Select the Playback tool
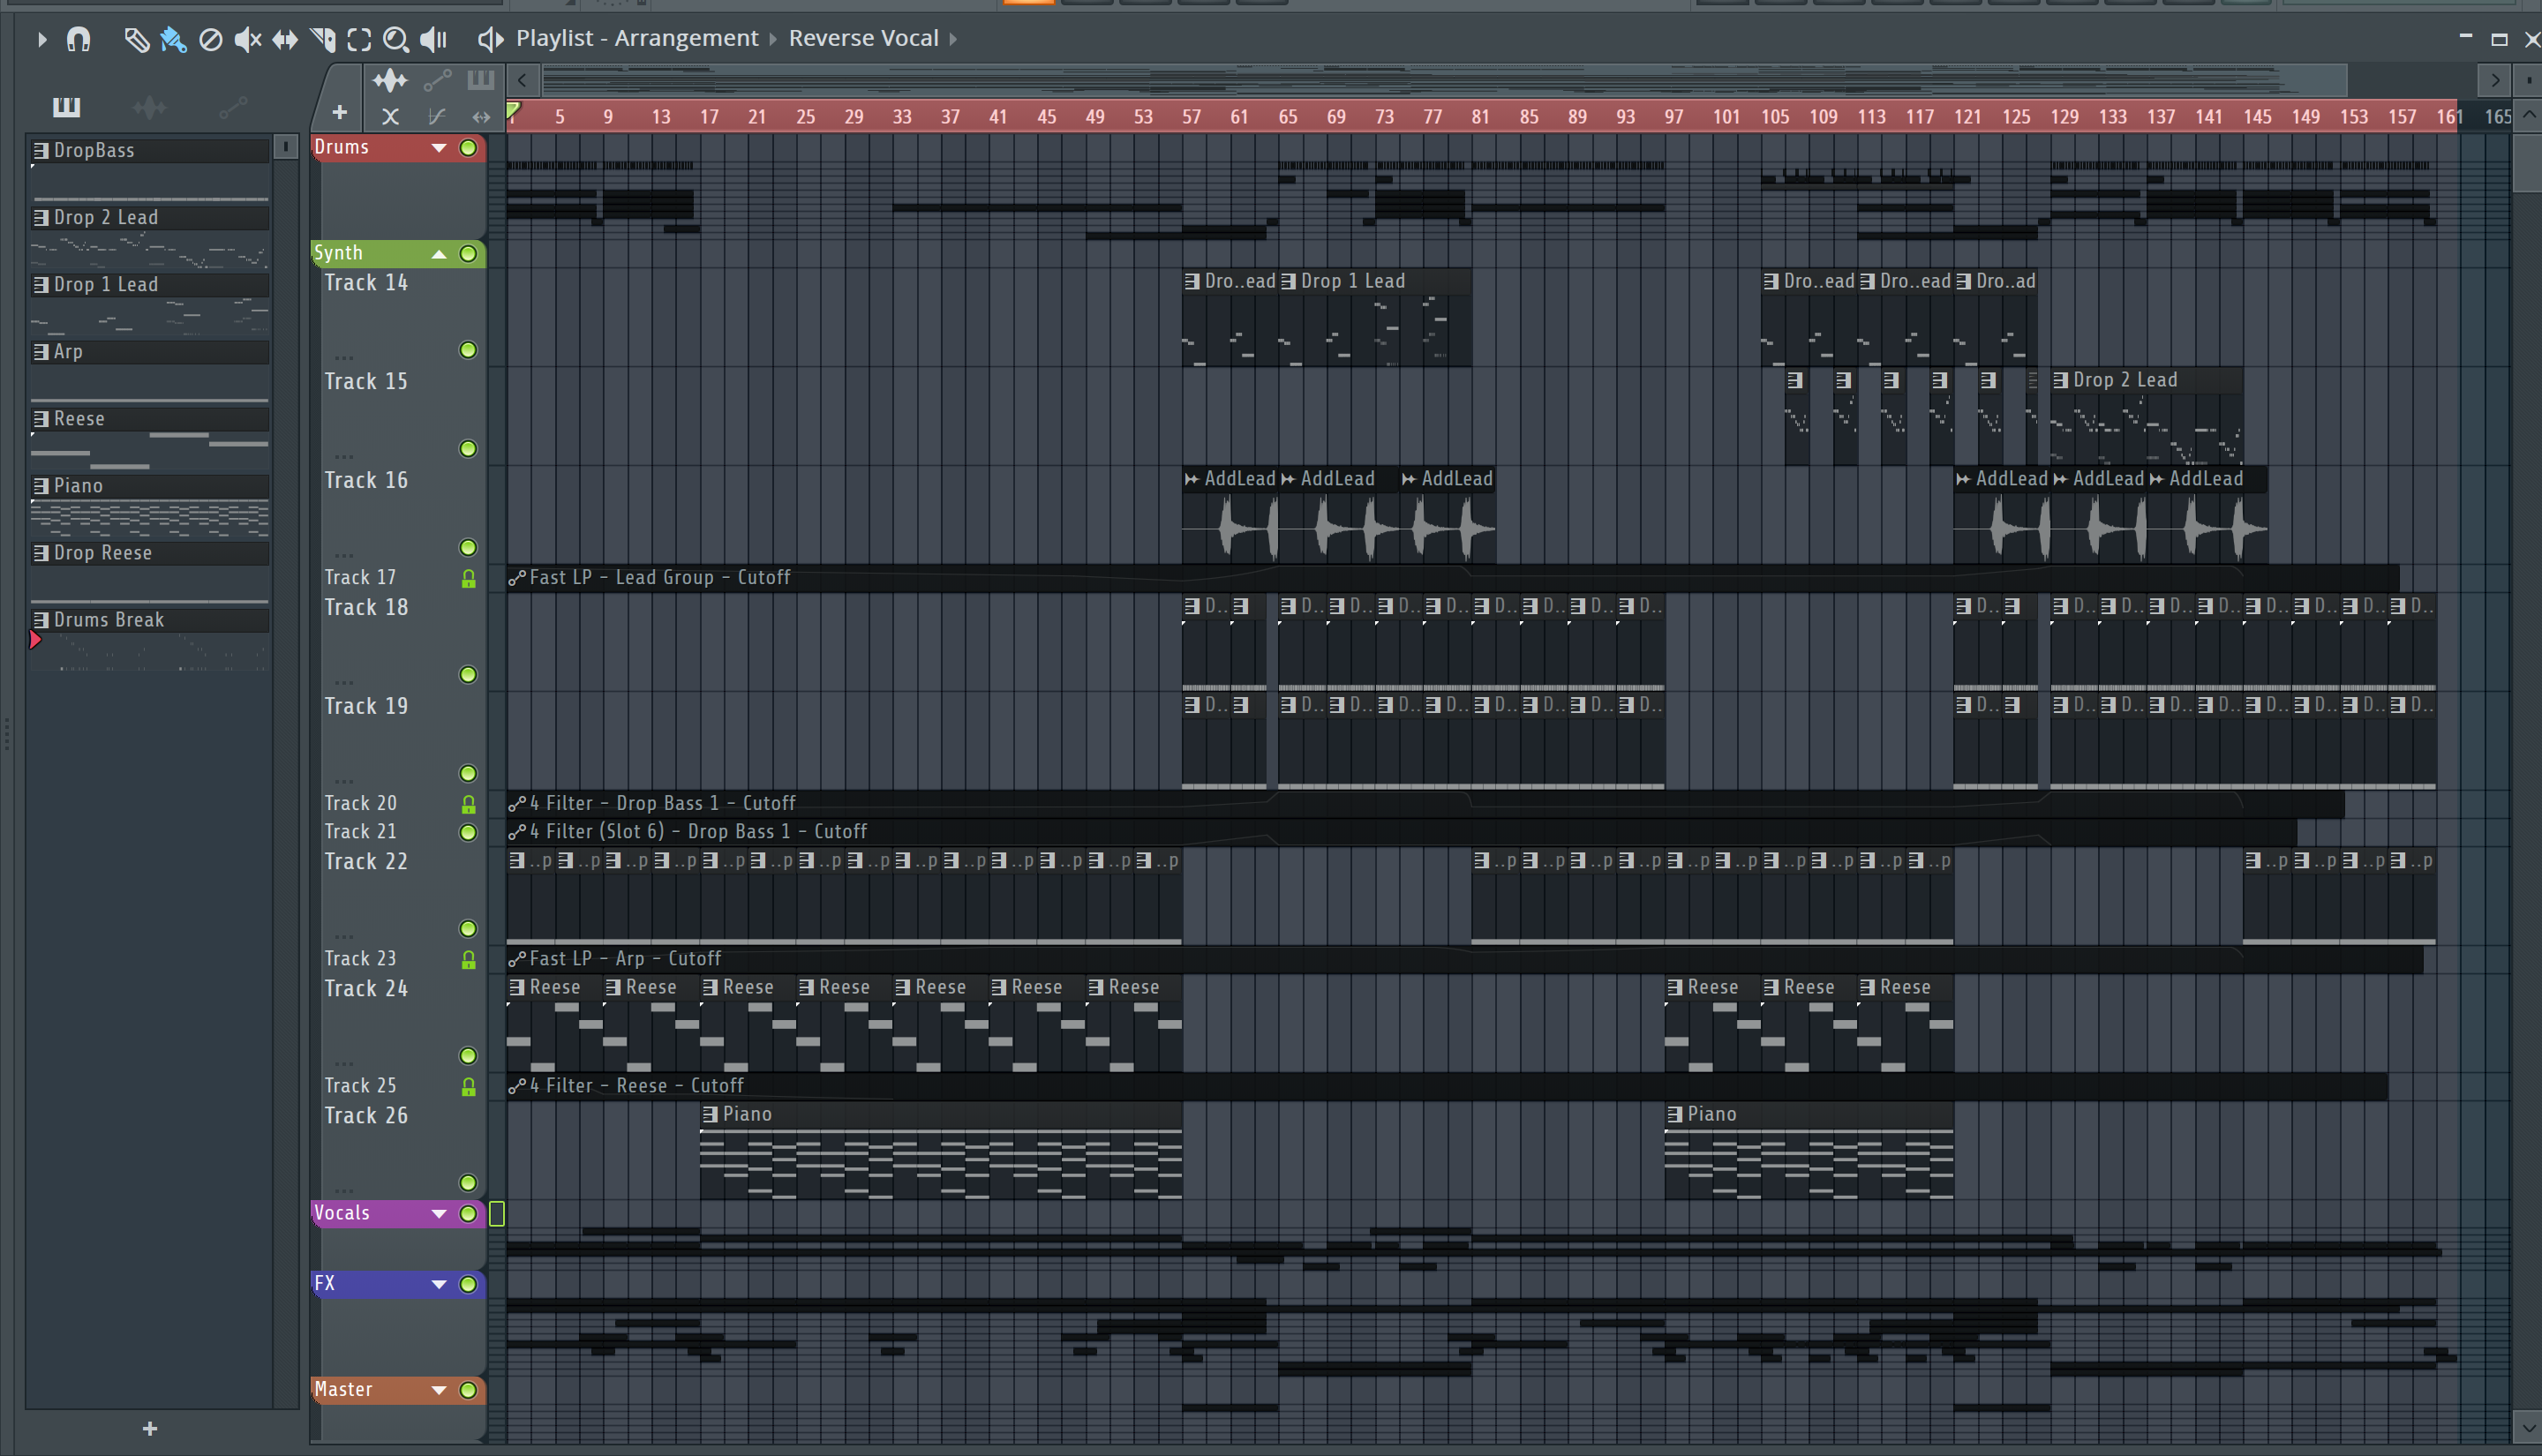 433,39
